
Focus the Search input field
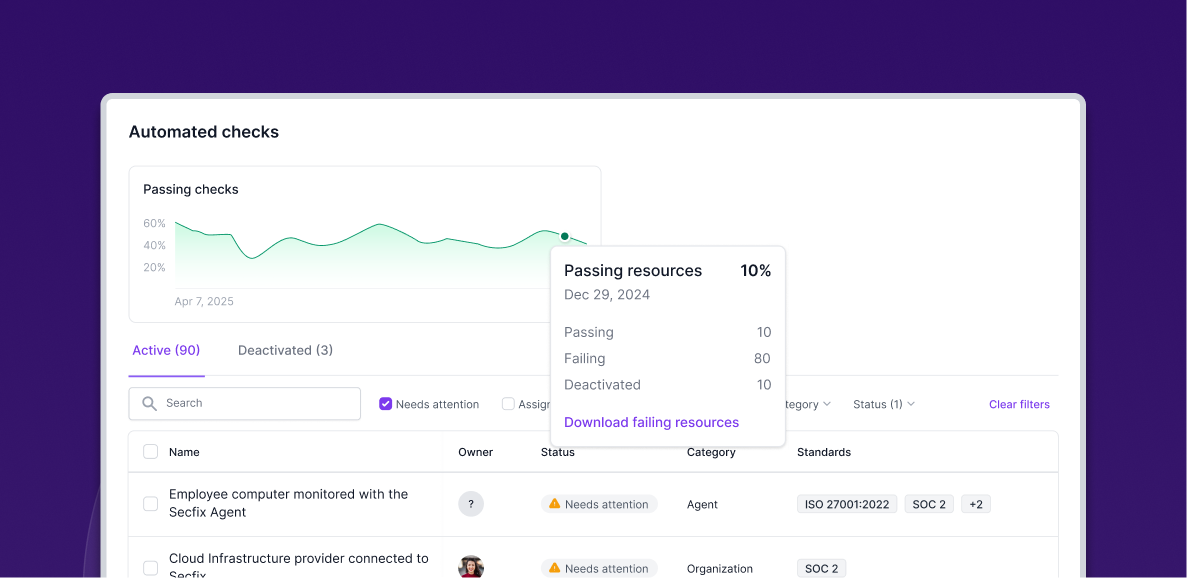click(x=245, y=403)
